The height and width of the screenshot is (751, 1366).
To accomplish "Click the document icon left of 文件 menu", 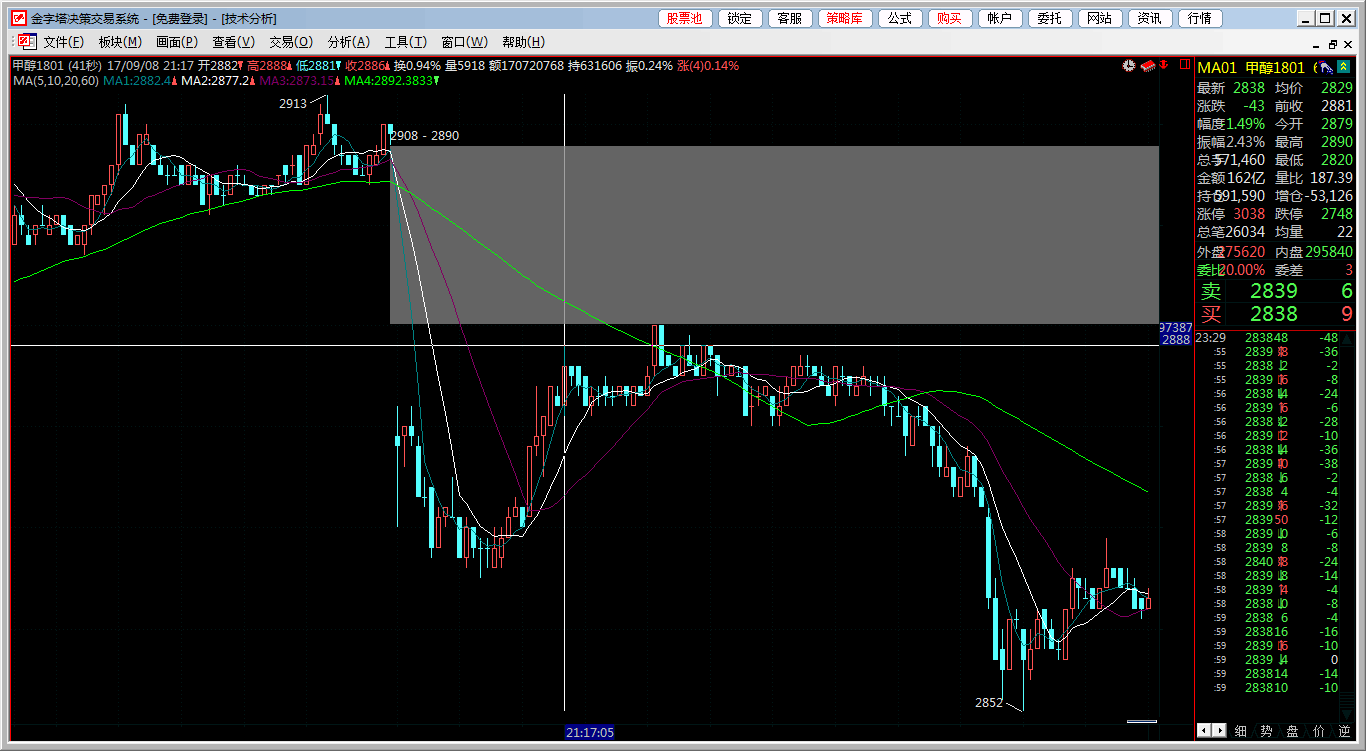I will click(26, 42).
